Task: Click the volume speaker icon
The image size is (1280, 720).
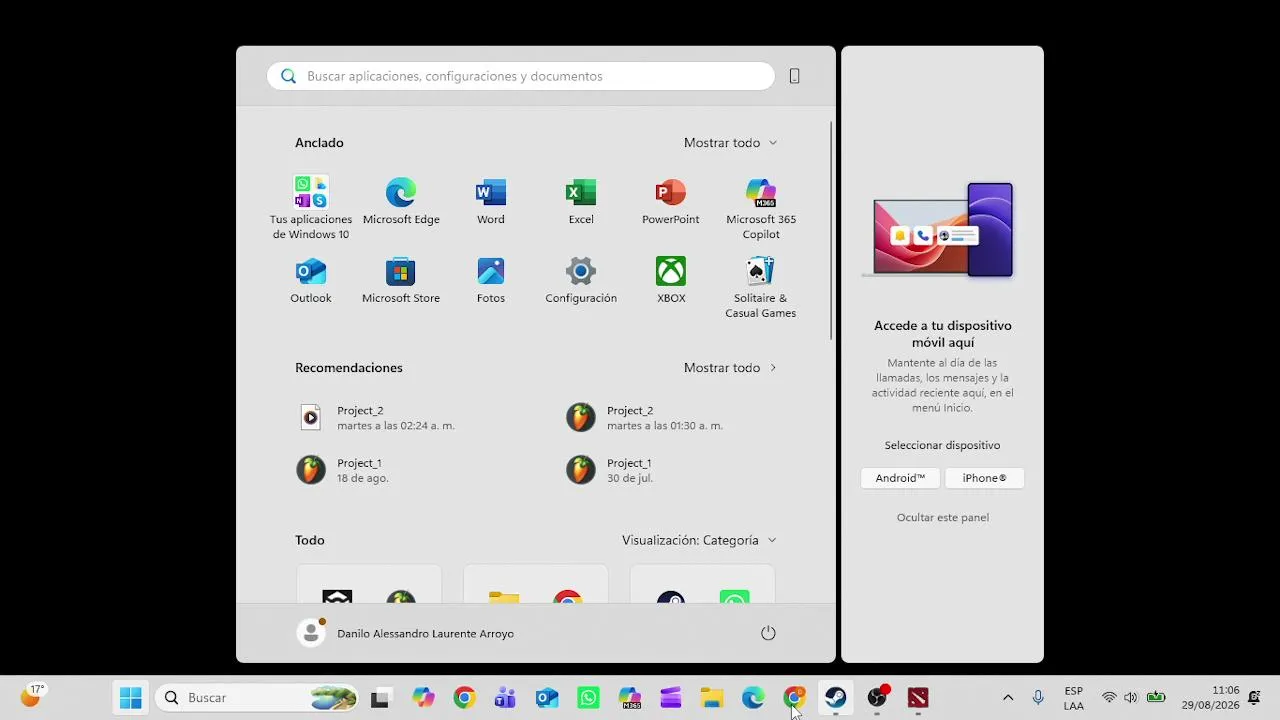Action: [x=1131, y=698]
